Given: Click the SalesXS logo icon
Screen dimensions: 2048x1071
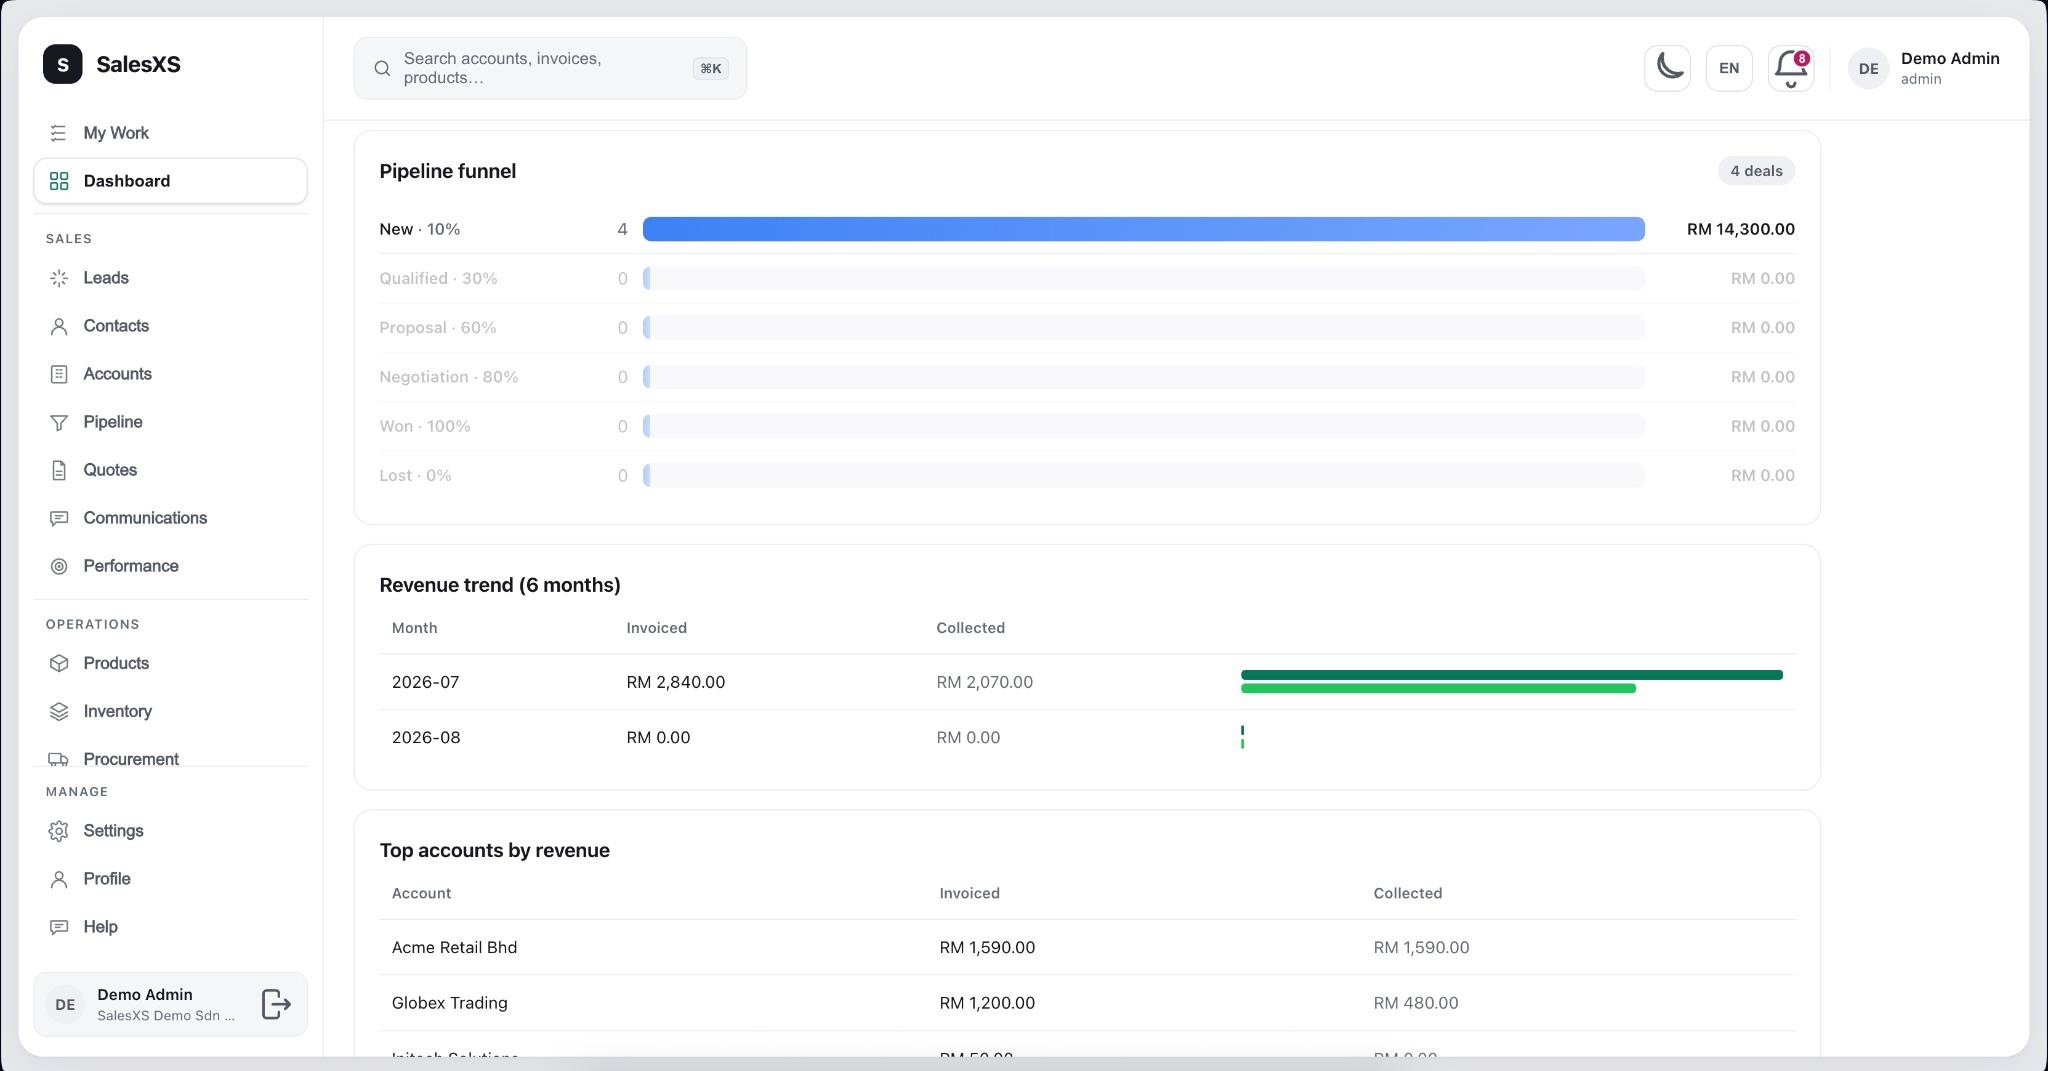Looking at the screenshot, I should (62, 64).
